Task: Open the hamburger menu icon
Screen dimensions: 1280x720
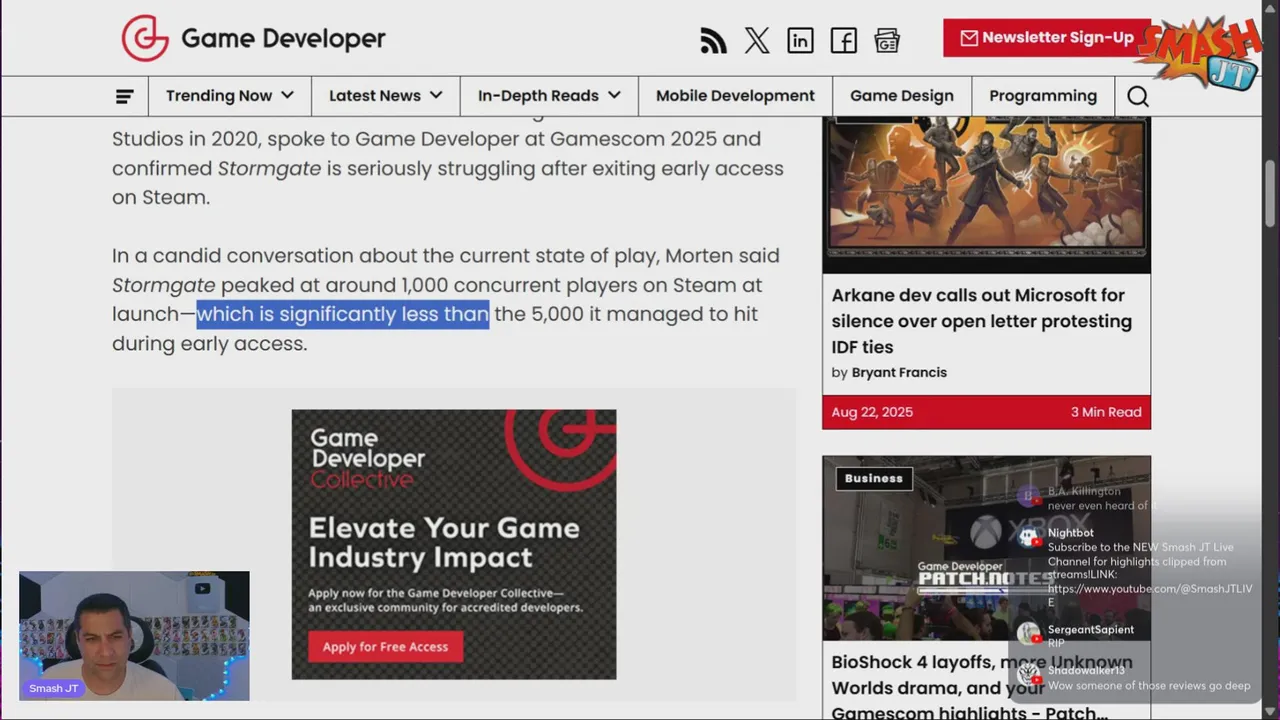Action: [x=125, y=96]
